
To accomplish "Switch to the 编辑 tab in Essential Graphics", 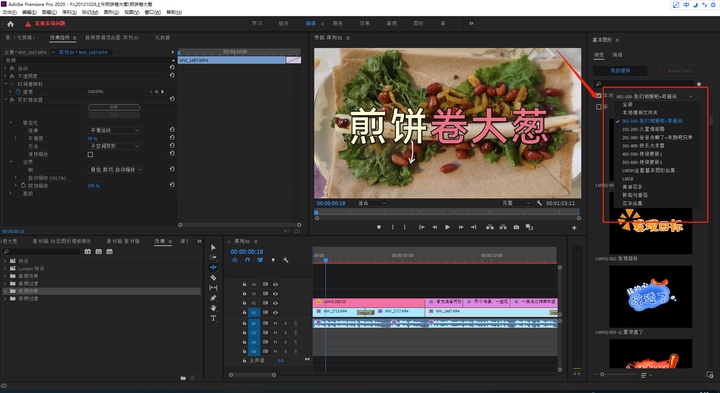I will pos(617,55).
